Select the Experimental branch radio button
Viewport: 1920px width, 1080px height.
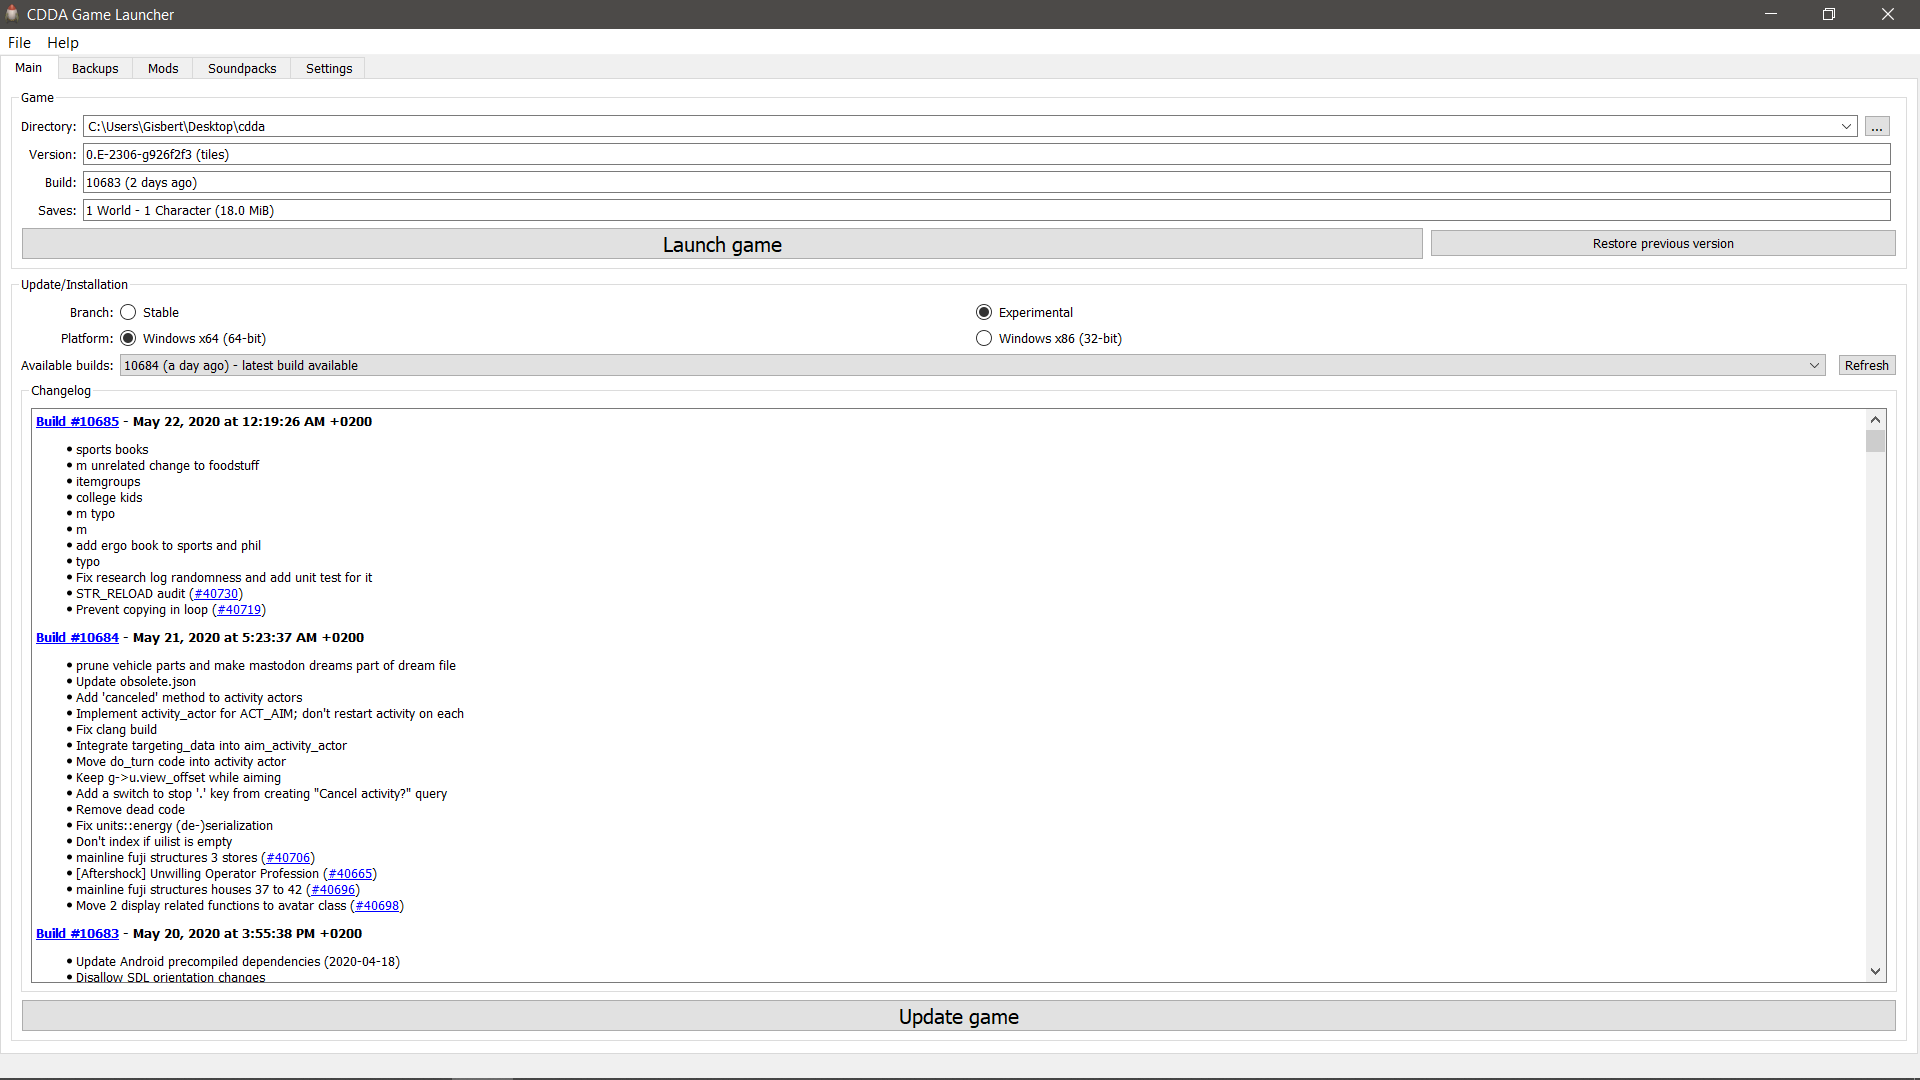coord(984,313)
